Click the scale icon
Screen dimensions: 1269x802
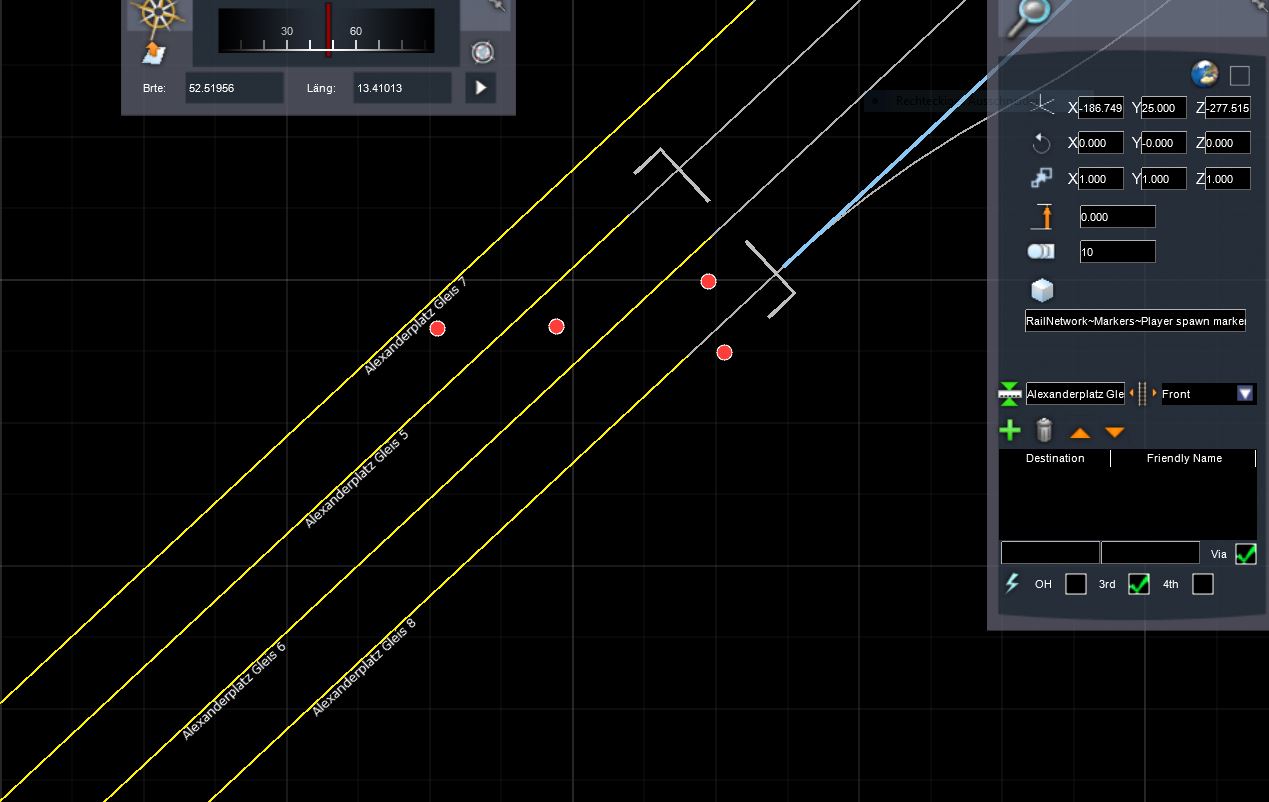point(1041,178)
